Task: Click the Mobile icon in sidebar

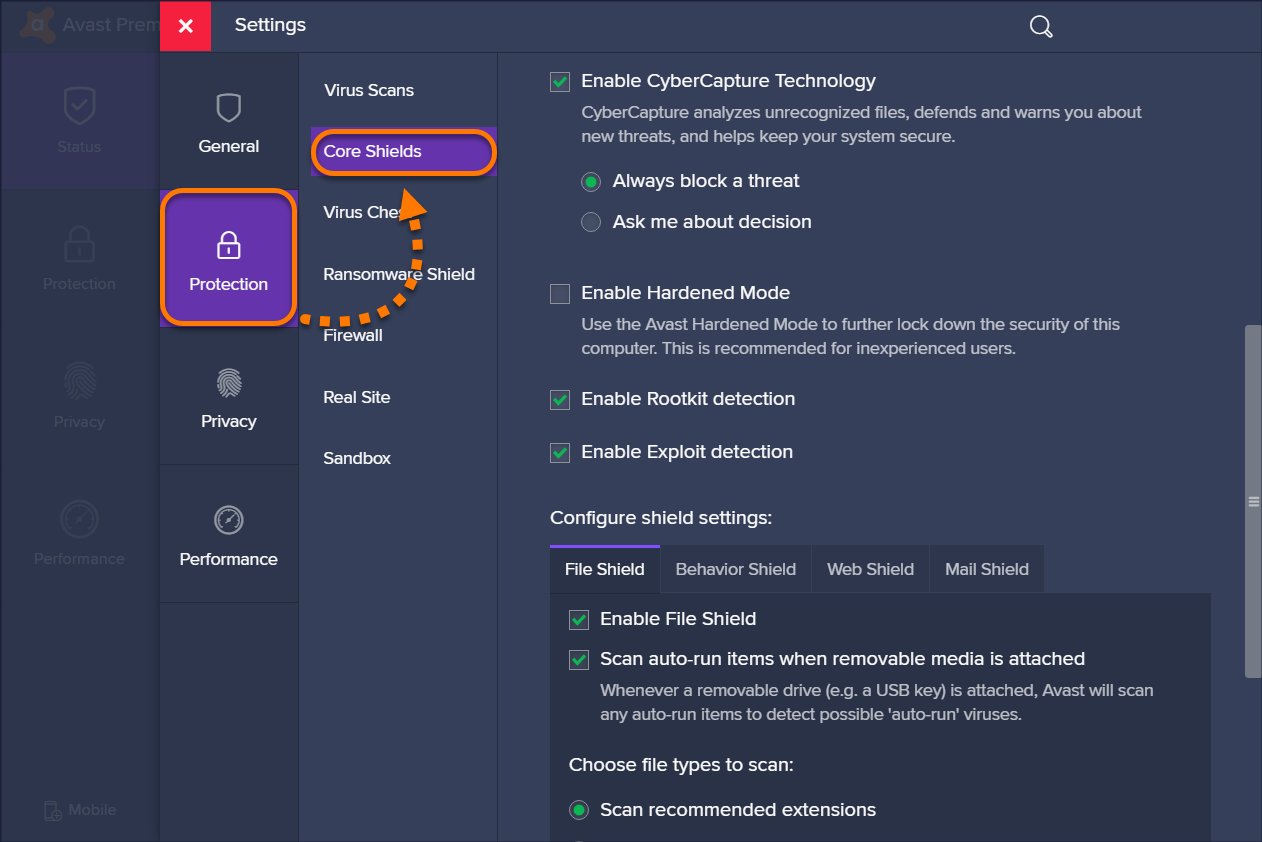Action: 54,810
